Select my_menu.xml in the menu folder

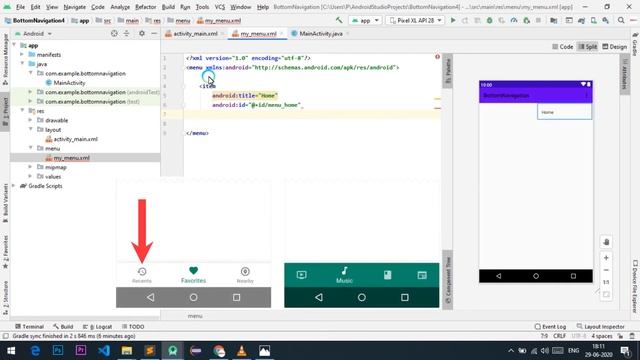[x=71, y=158]
